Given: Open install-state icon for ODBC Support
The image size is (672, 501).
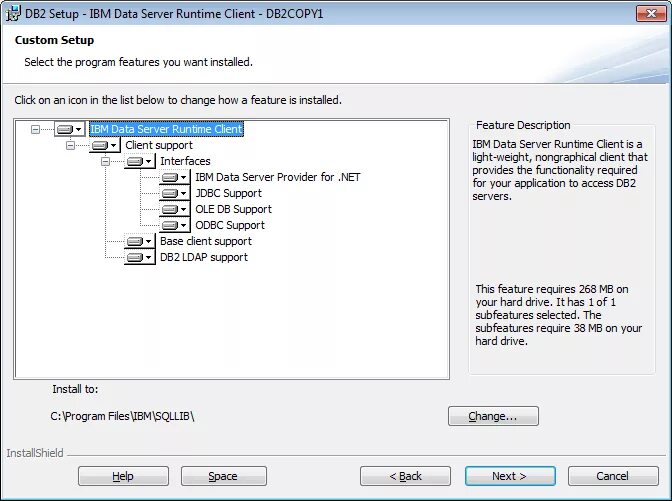Looking at the screenshot, I should (x=174, y=225).
